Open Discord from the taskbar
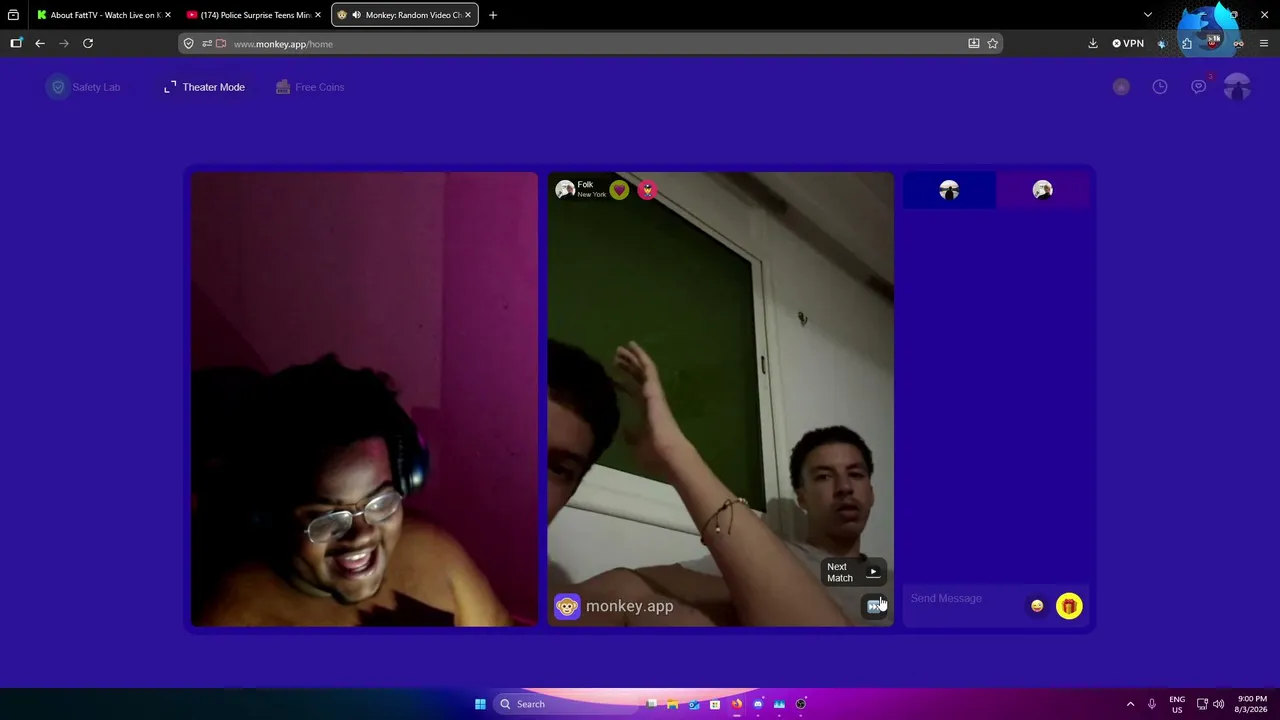 (x=758, y=704)
